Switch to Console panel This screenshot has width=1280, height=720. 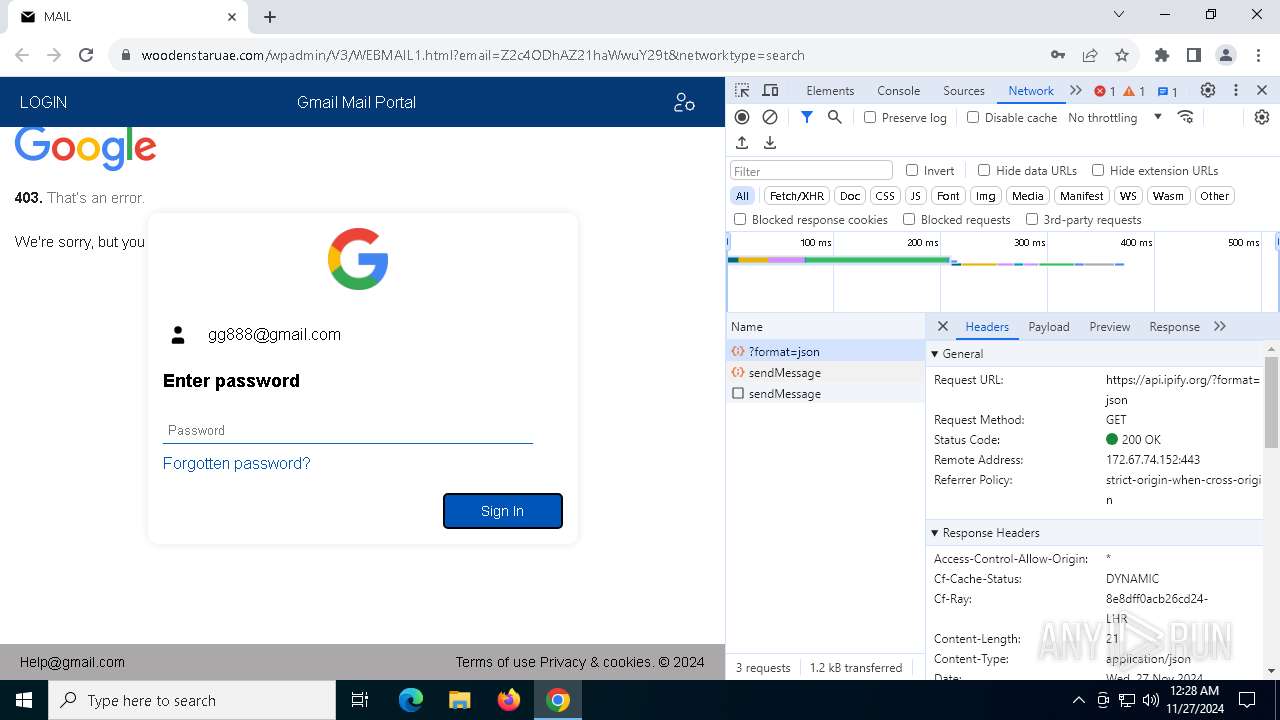coord(898,90)
